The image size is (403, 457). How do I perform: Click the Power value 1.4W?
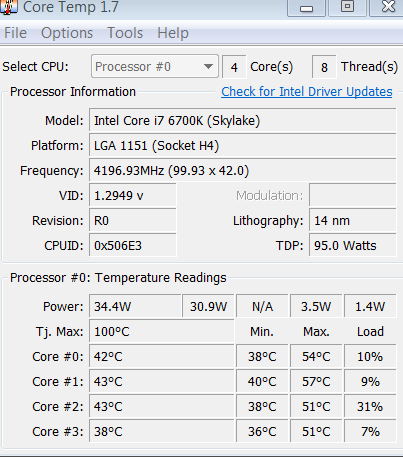click(370, 306)
